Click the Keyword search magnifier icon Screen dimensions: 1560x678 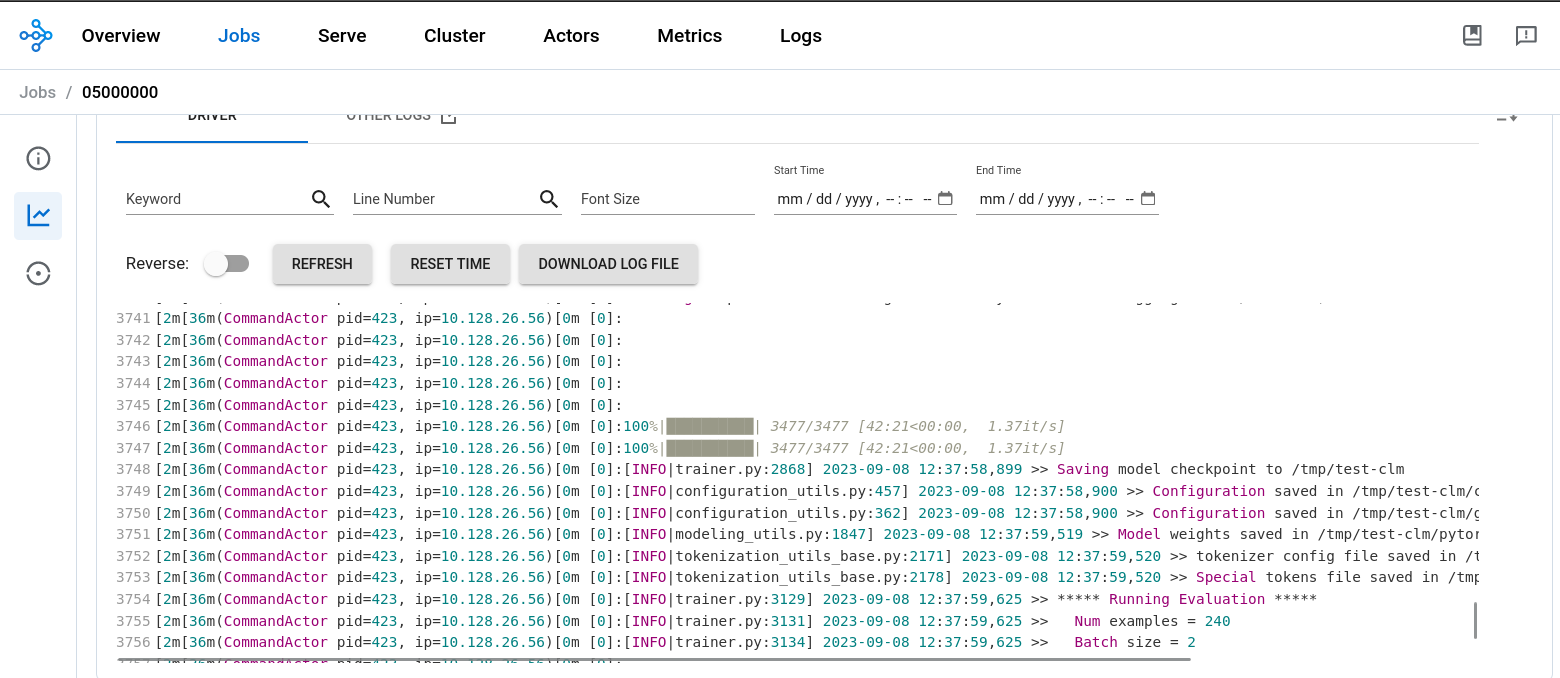point(321,199)
